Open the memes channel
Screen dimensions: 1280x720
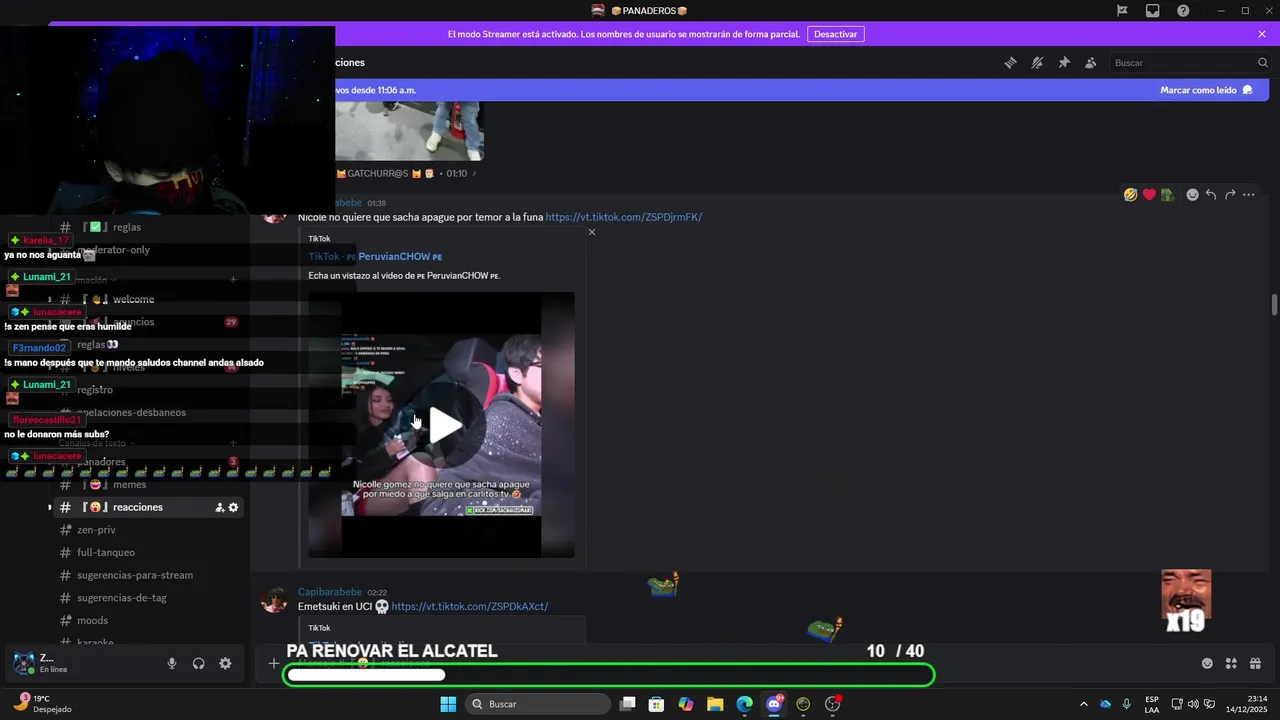(x=150, y=485)
